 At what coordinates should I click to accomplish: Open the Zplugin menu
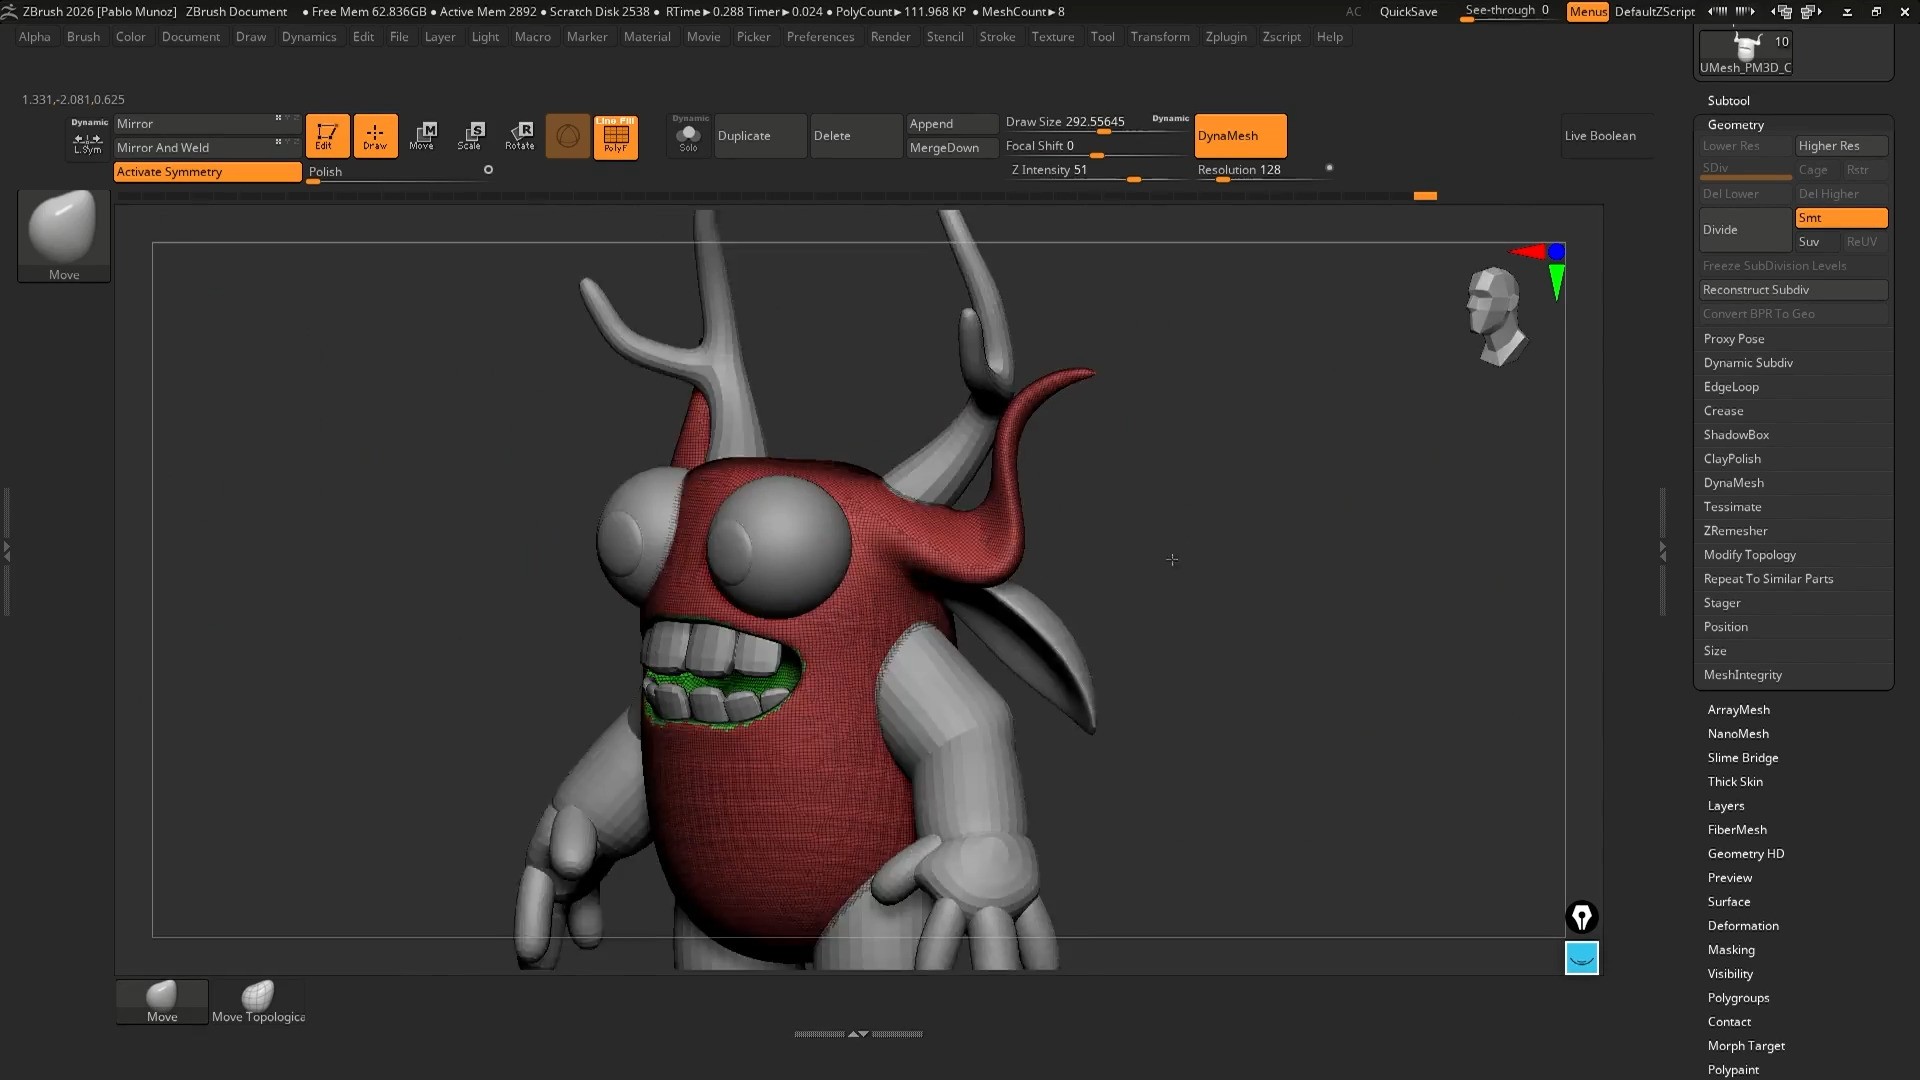tap(1225, 37)
